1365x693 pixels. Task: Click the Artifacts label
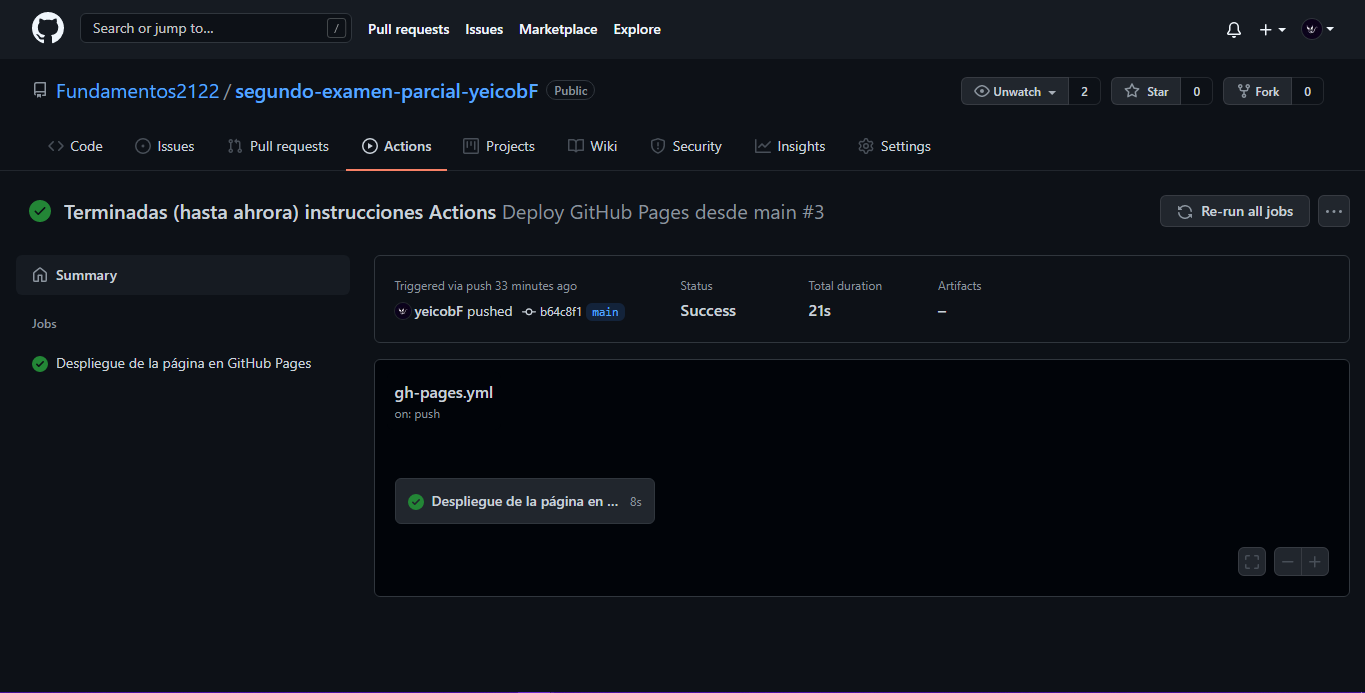pos(960,286)
